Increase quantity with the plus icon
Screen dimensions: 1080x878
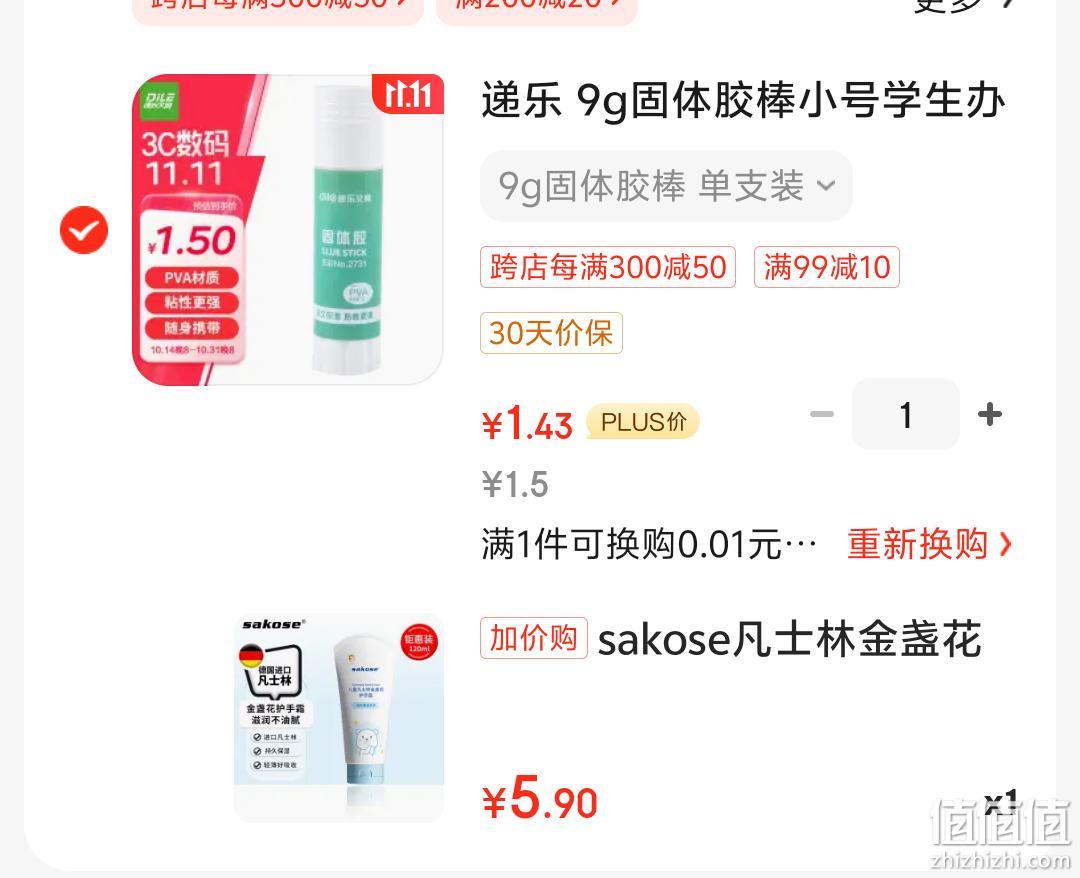pos(990,415)
